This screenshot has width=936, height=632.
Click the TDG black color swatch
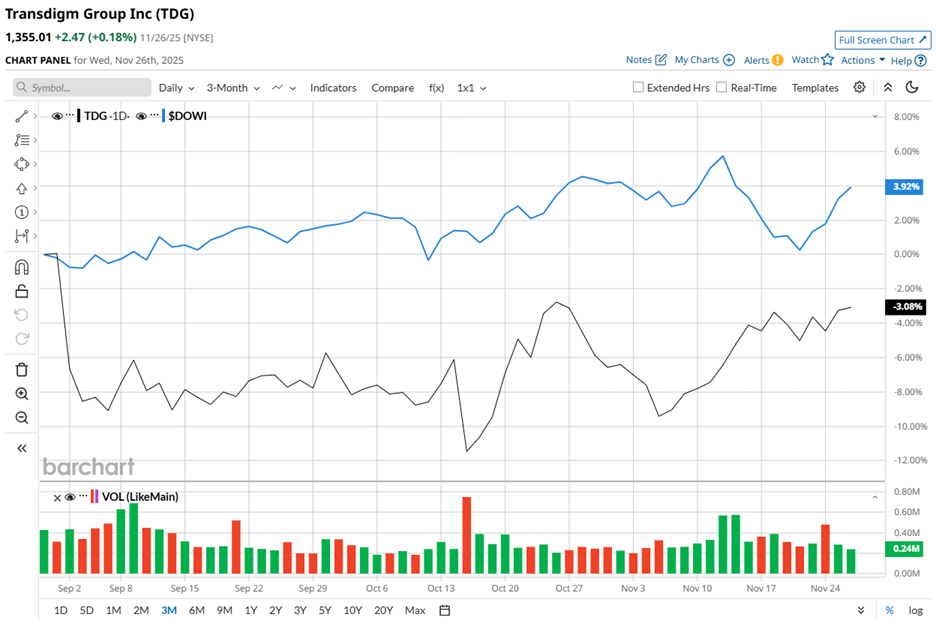pyautogui.click(x=79, y=116)
